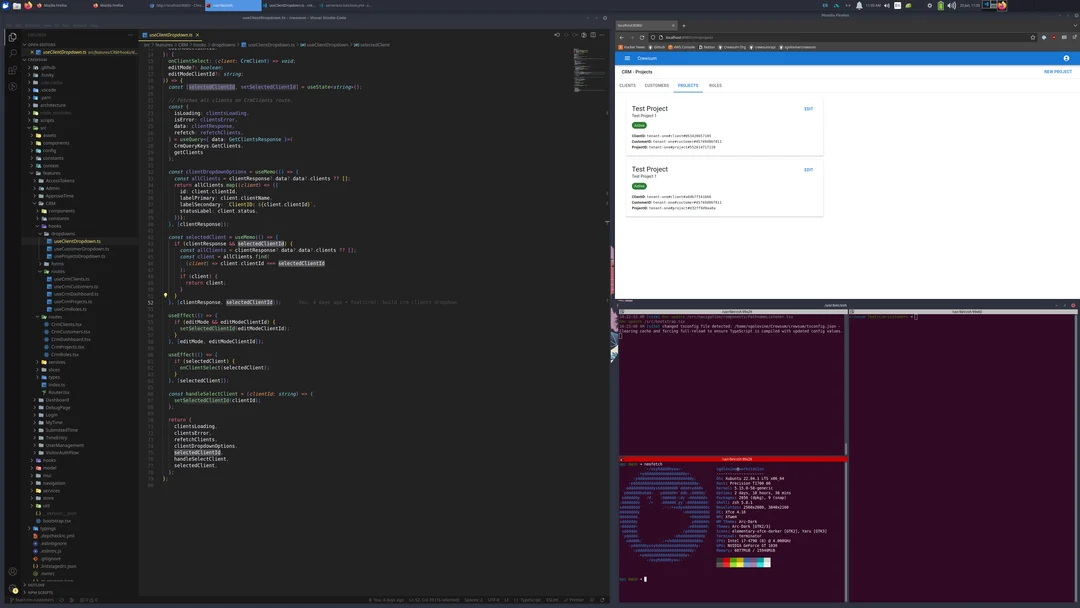Open the hamburger menu in the Crewsum navbar
The width and height of the screenshot is (1080, 608).
coord(628,58)
